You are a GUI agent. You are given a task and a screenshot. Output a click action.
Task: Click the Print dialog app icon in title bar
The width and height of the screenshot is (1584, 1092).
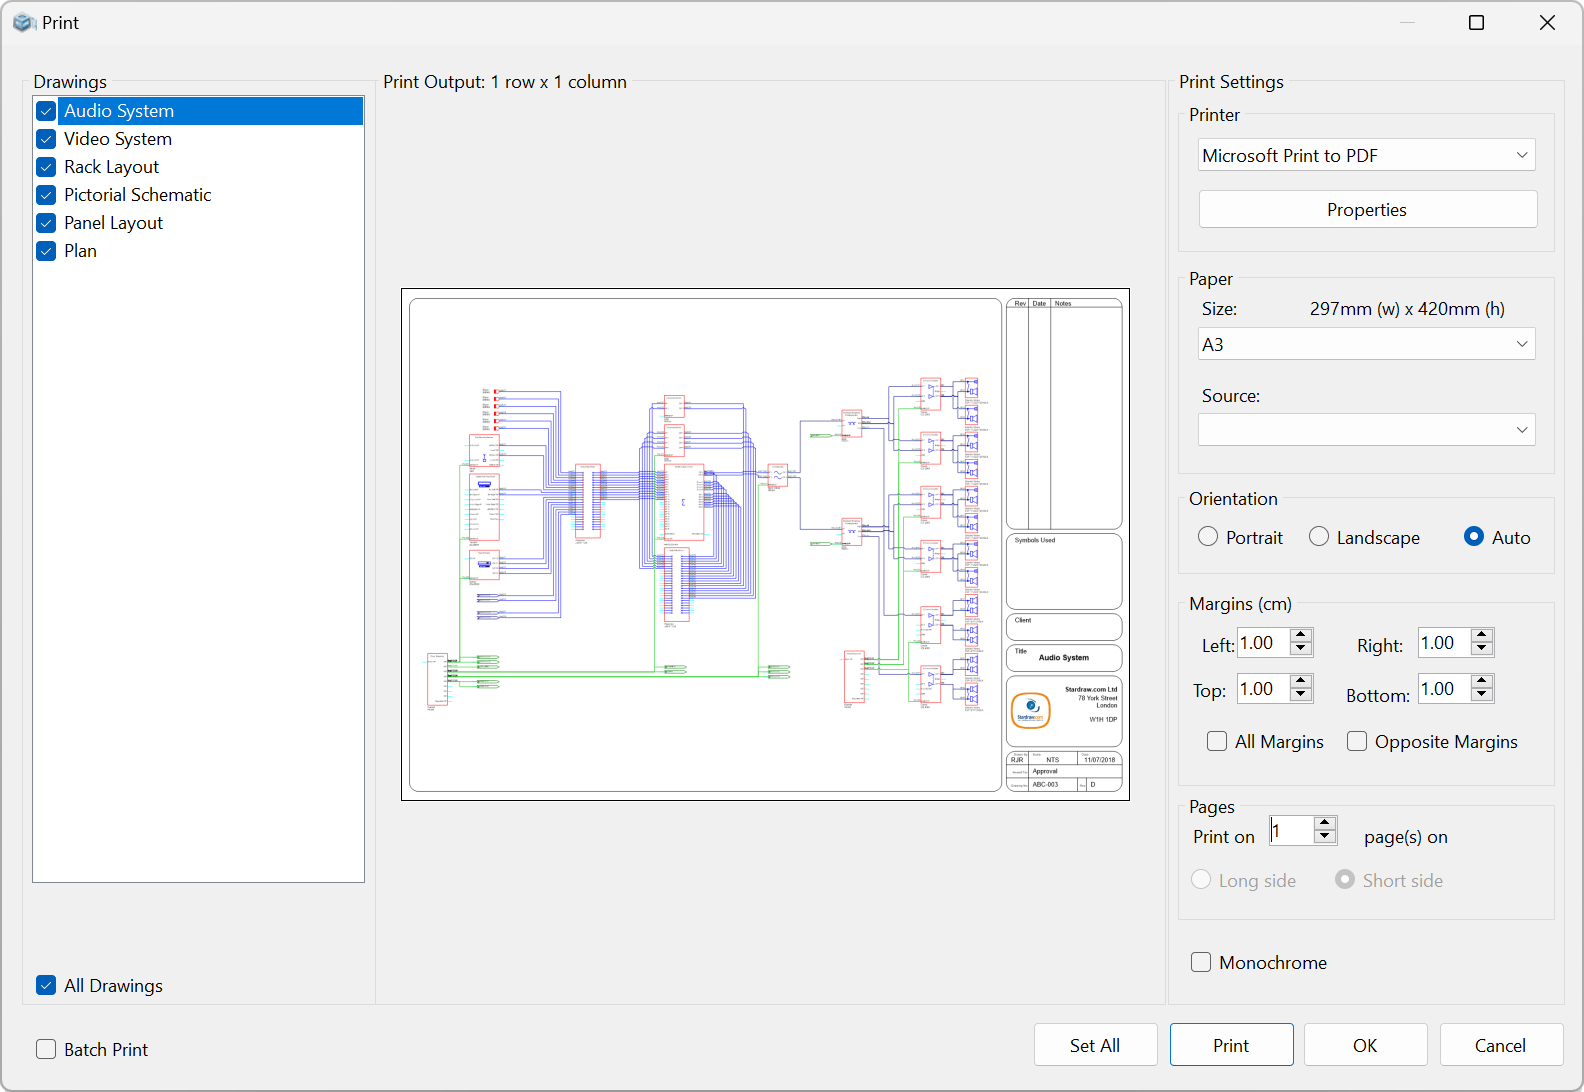24,22
